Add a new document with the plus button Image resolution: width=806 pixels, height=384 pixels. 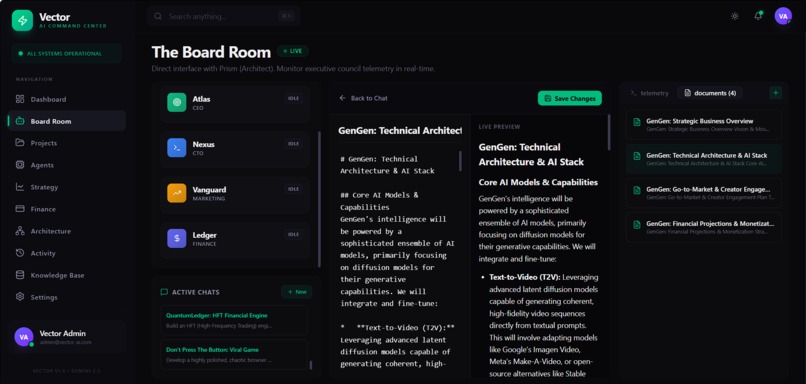tap(776, 93)
